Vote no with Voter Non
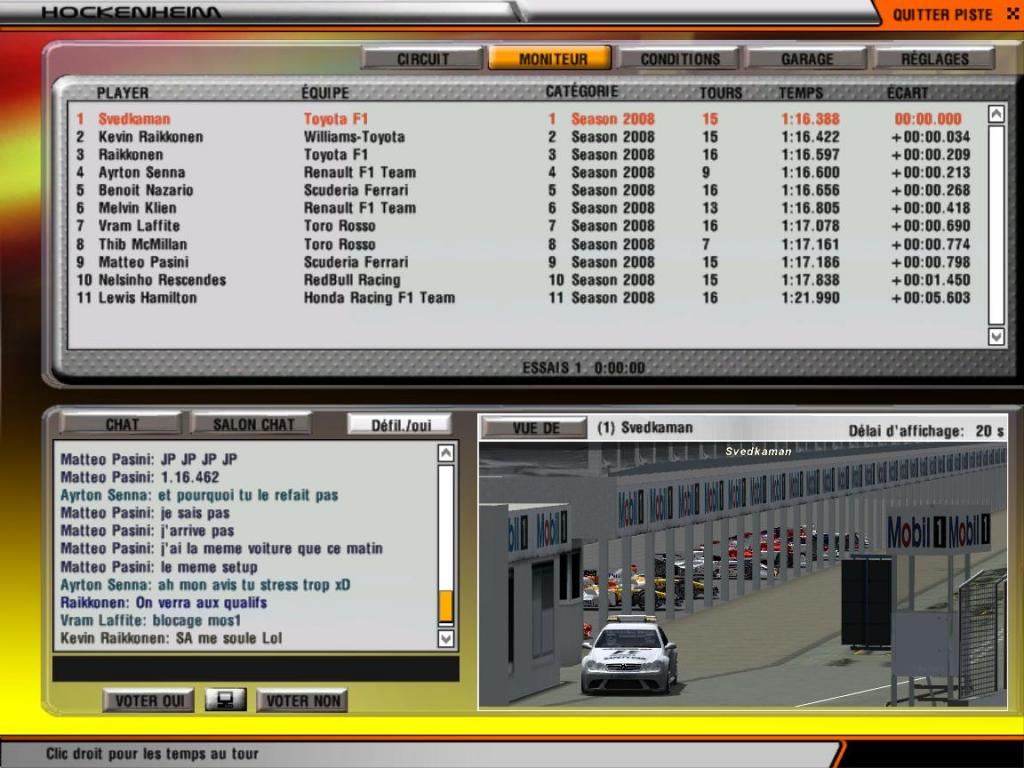Image resolution: width=1024 pixels, height=768 pixels. (x=302, y=701)
